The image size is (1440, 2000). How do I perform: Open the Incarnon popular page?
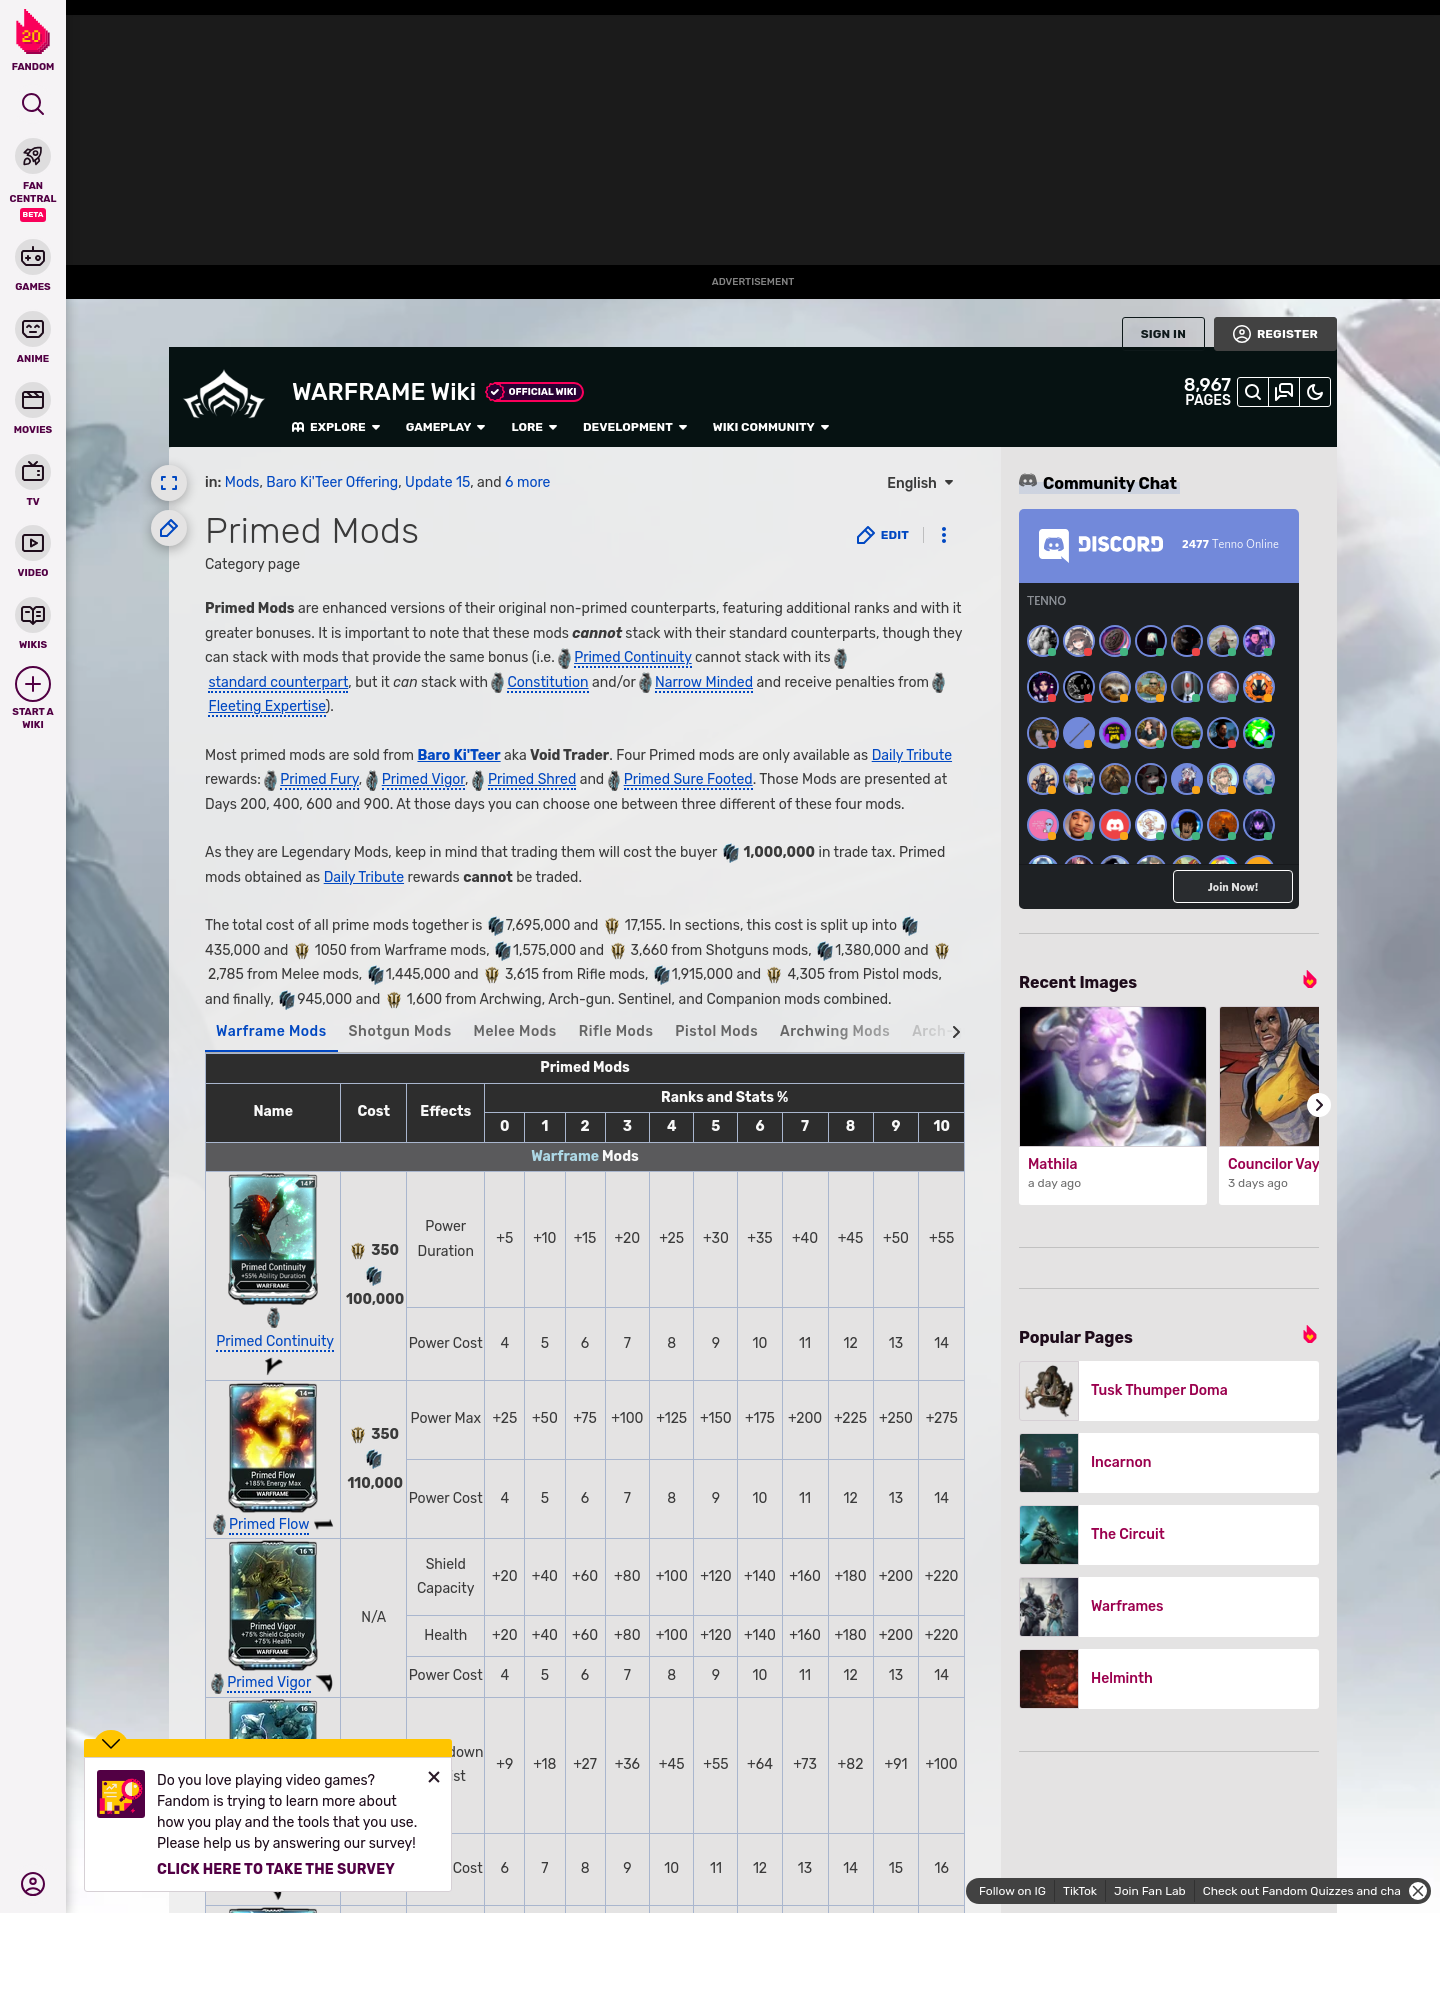[x=1169, y=1462]
